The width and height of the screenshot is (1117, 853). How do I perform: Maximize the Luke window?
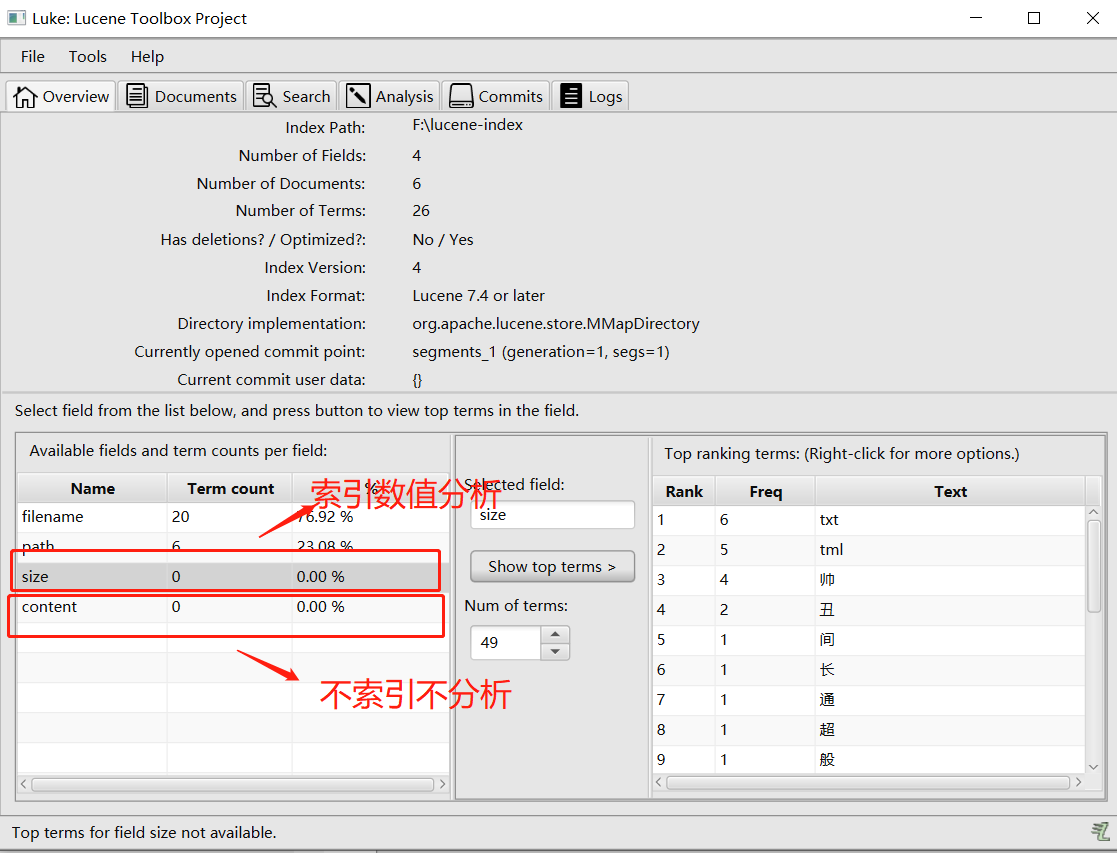(1034, 18)
